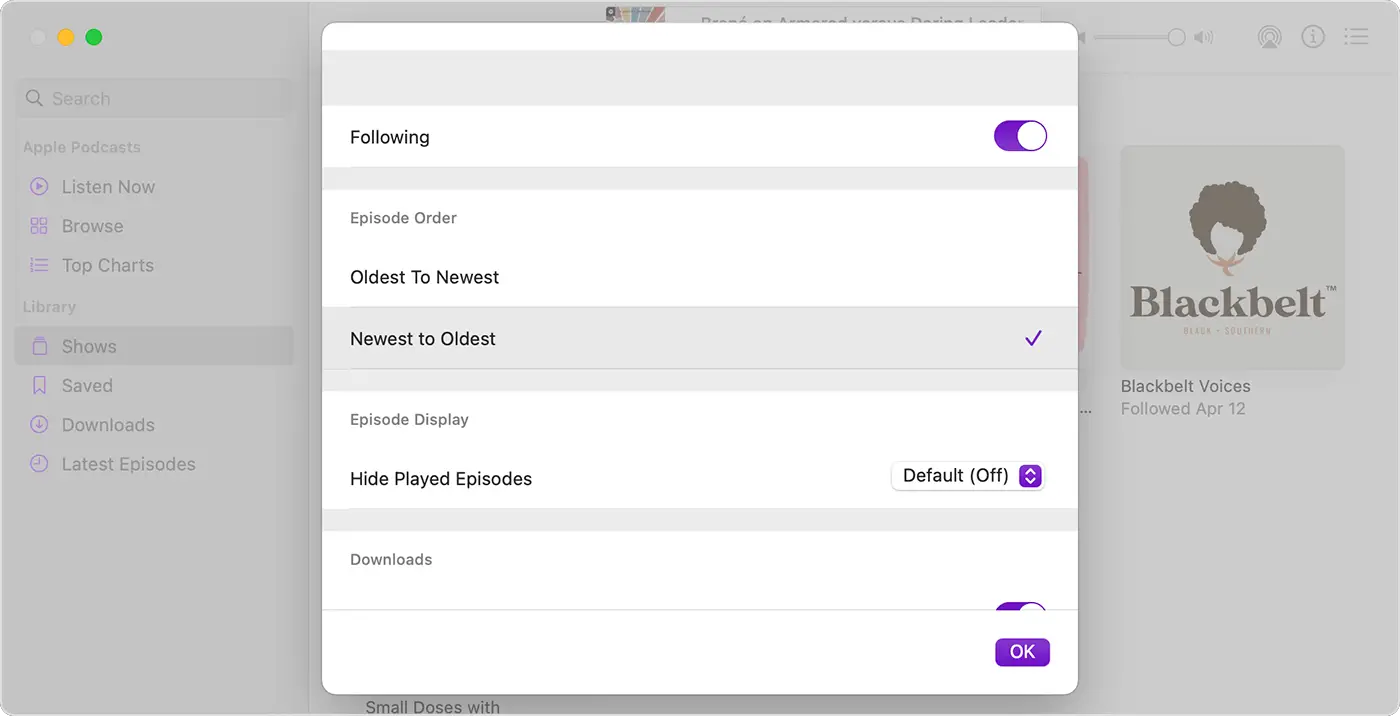Go to Browse in the sidebar
This screenshot has width=1400, height=716.
tap(92, 226)
